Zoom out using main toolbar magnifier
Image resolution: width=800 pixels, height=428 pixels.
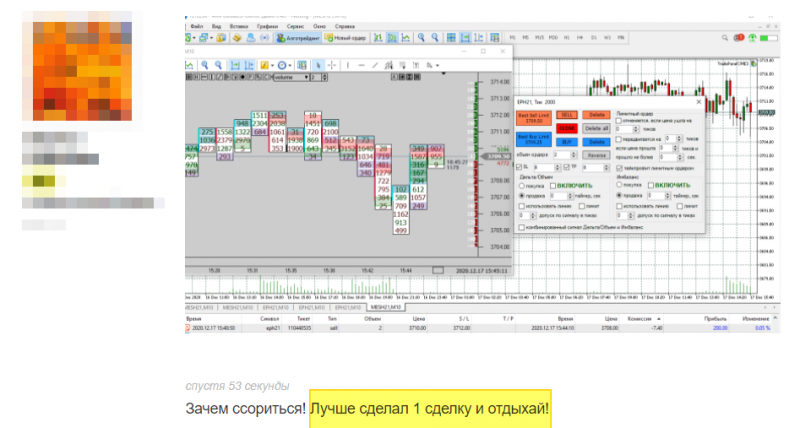(x=435, y=38)
